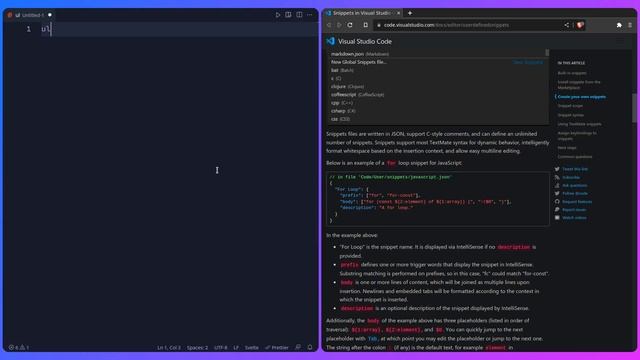Viewport: 640px width, 360px height.
Task: Reload the browser page
Action: click(350, 25)
